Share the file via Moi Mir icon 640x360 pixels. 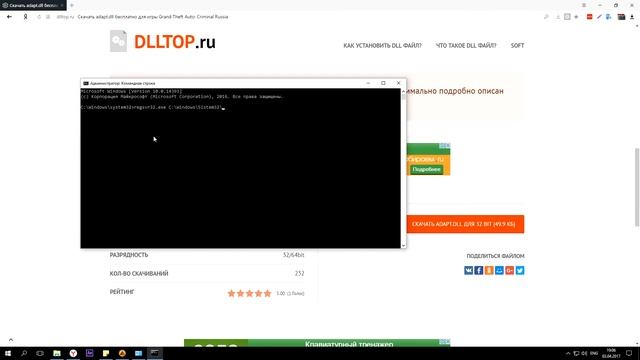pos(499,270)
